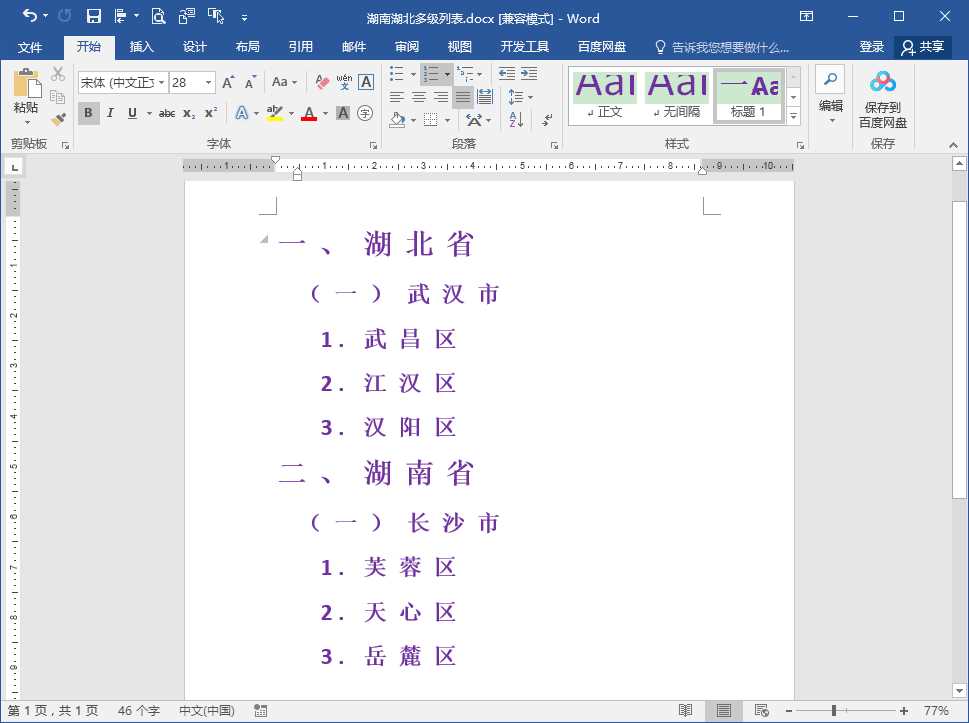969x723 pixels.
Task: Apply bold formatting to selected text
Action: coord(88,112)
